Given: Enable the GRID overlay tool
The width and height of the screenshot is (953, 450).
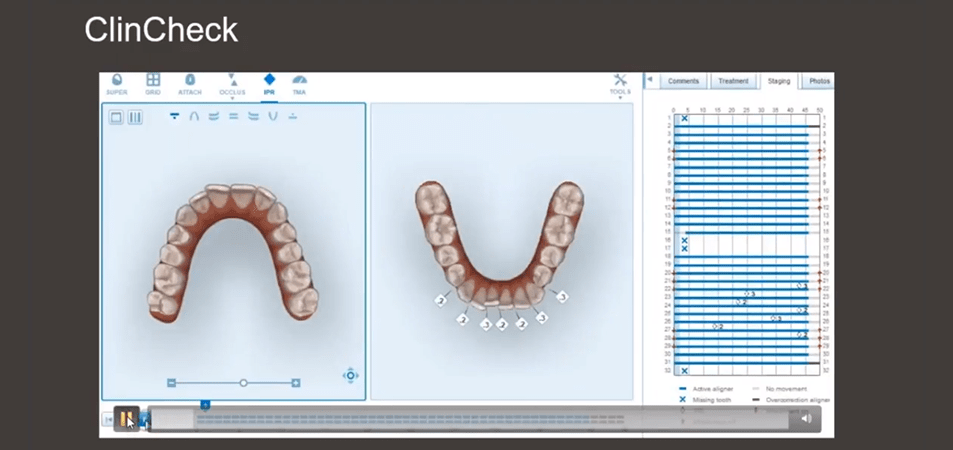Looking at the screenshot, I should tap(153, 85).
